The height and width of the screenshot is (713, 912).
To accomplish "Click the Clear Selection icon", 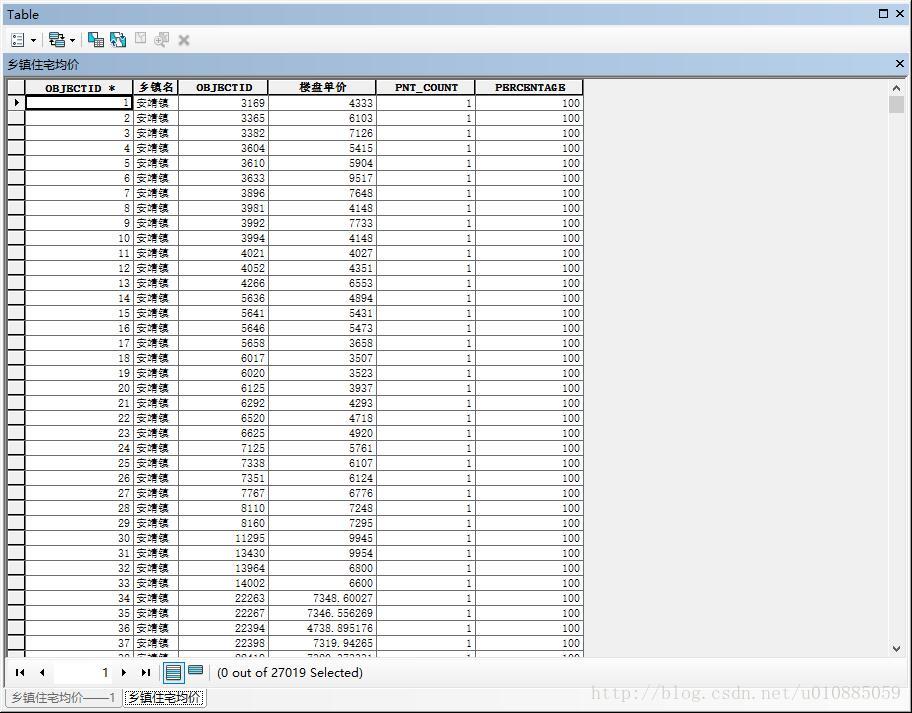I will [x=140, y=38].
